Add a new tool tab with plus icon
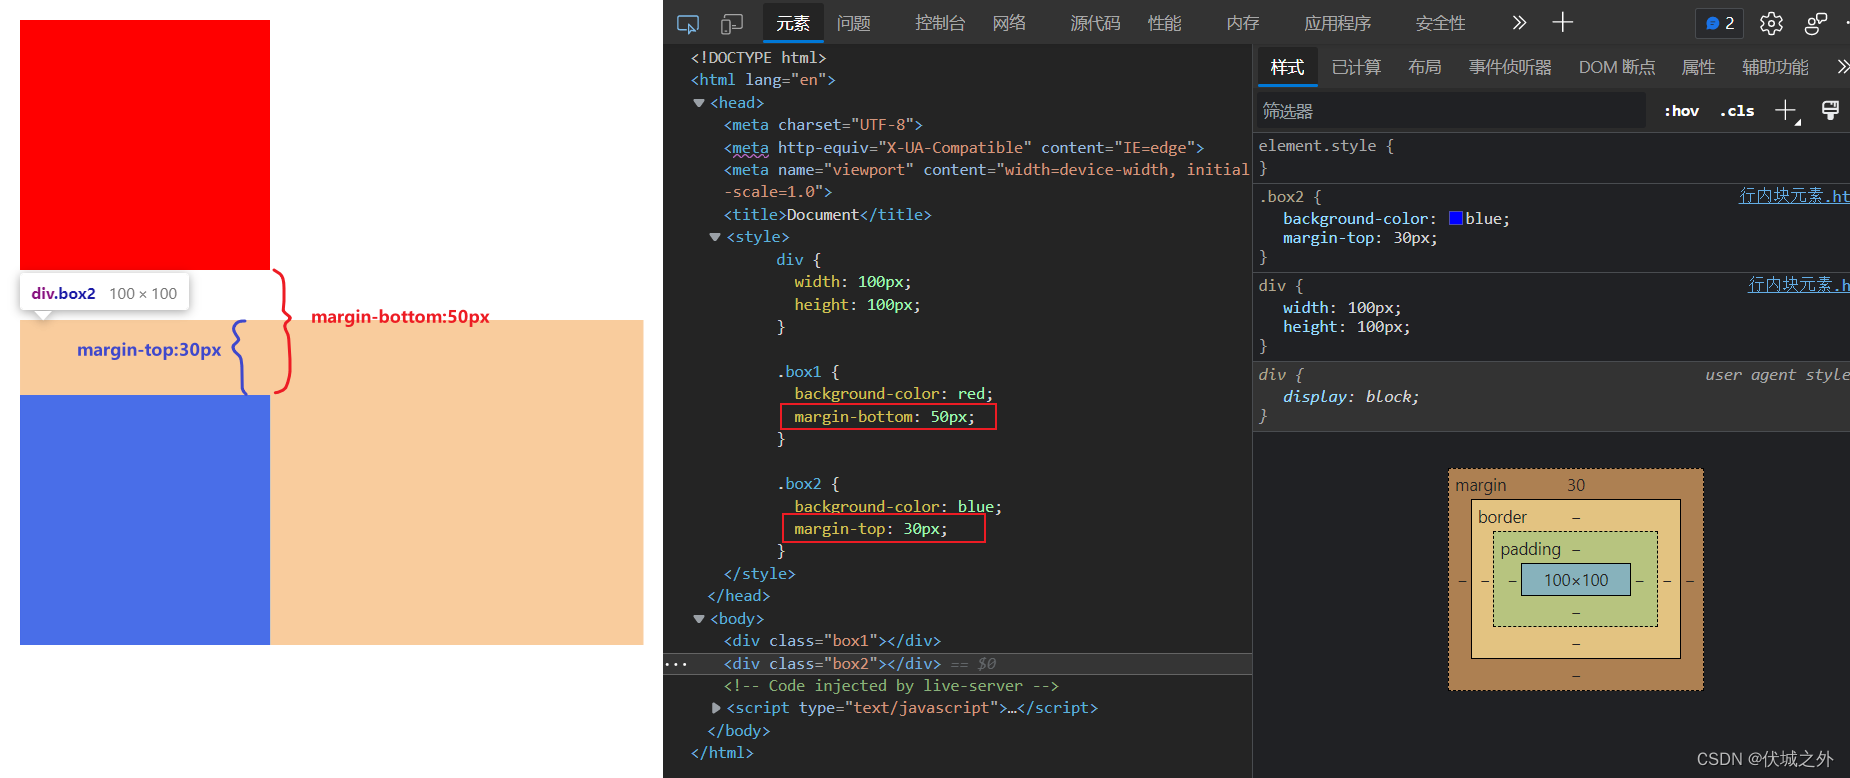 (x=1562, y=22)
